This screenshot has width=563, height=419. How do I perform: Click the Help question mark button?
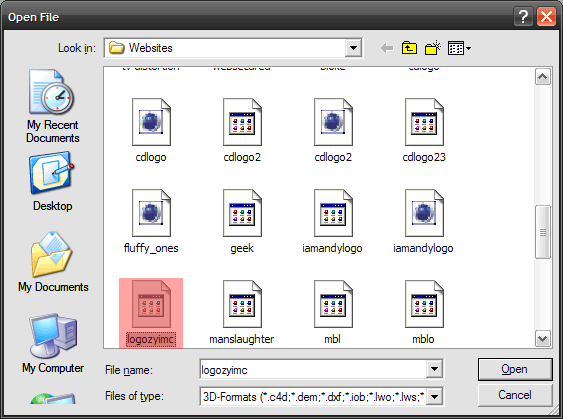point(524,17)
